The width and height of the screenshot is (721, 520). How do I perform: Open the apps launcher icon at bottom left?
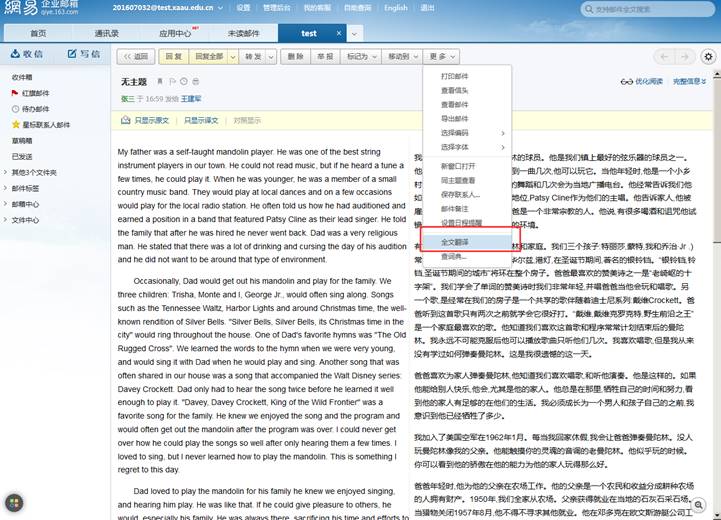[14, 503]
